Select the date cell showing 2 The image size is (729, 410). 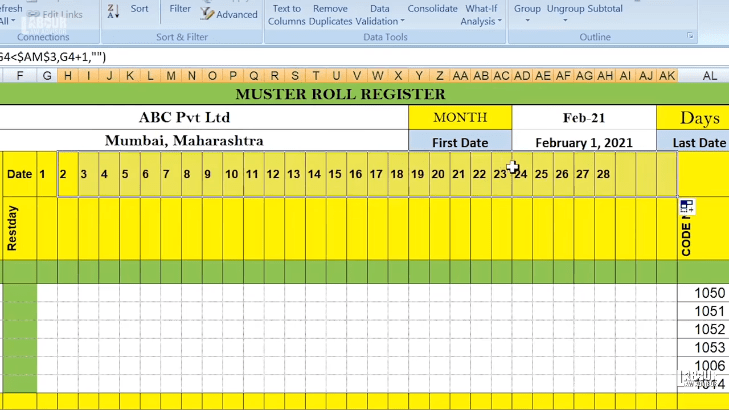(68, 174)
